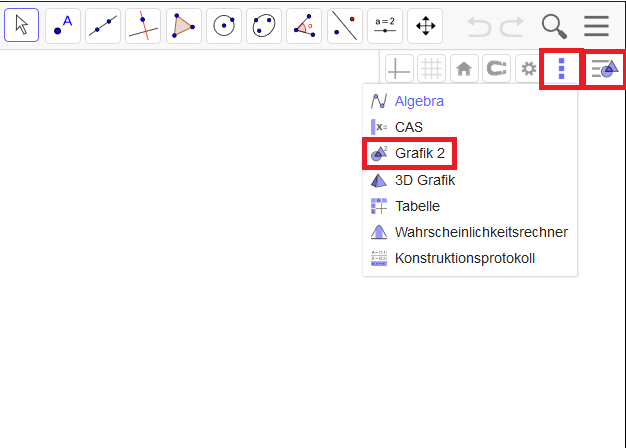Open the Grafik 2 view

coord(470,153)
